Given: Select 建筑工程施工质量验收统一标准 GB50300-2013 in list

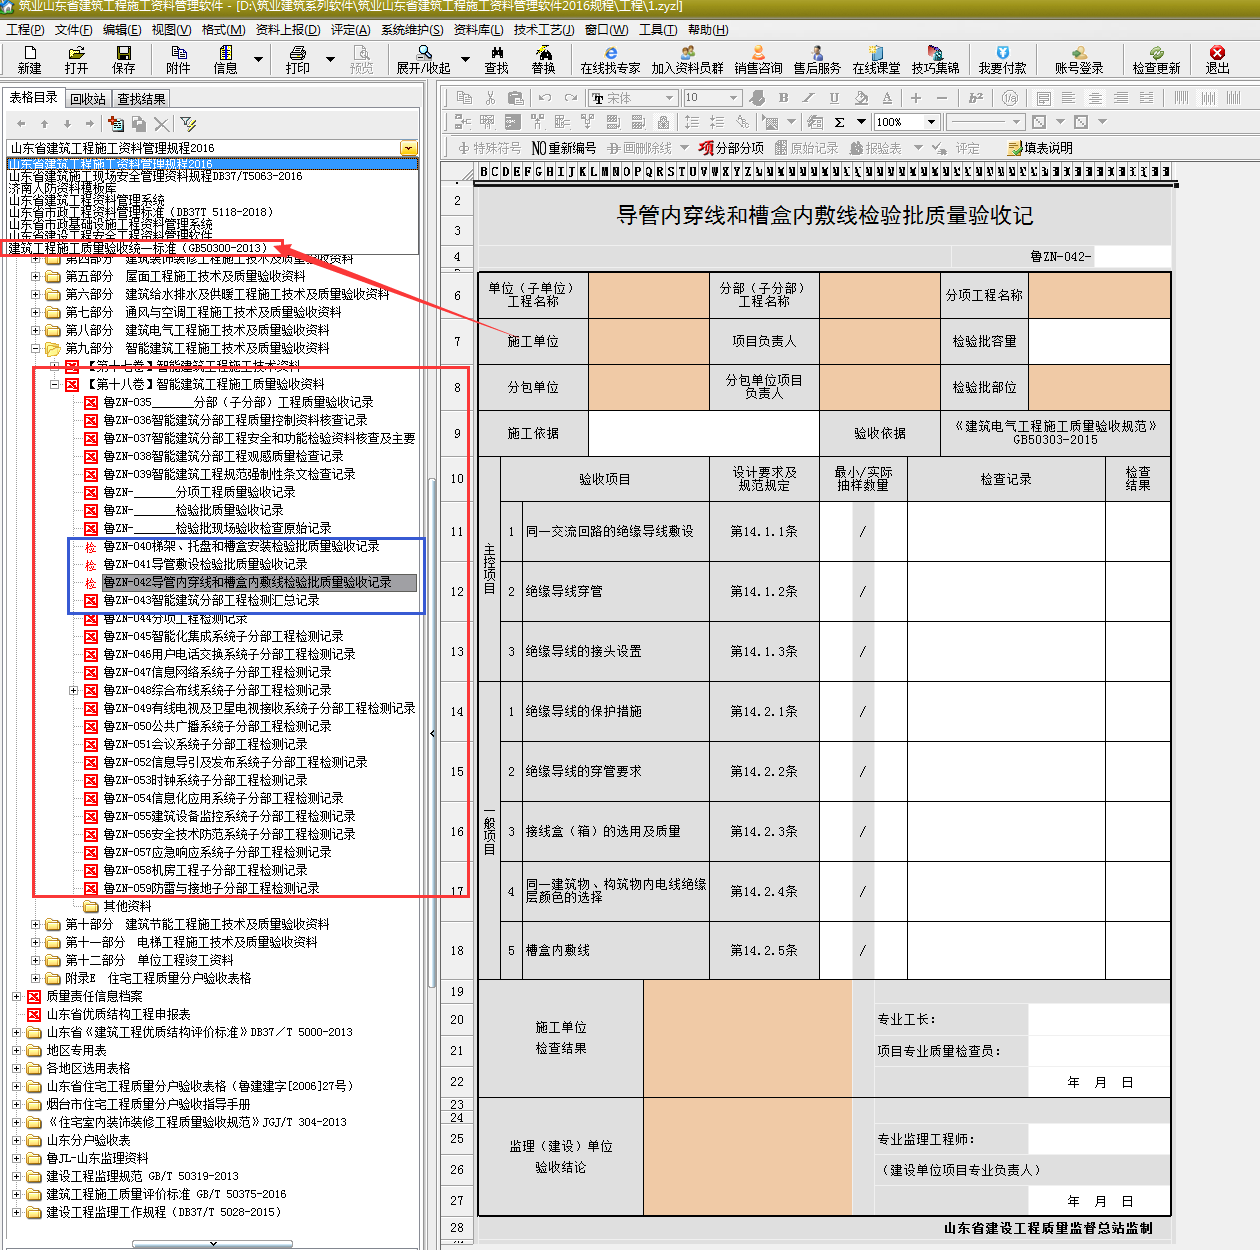Looking at the screenshot, I should [x=138, y=248].
